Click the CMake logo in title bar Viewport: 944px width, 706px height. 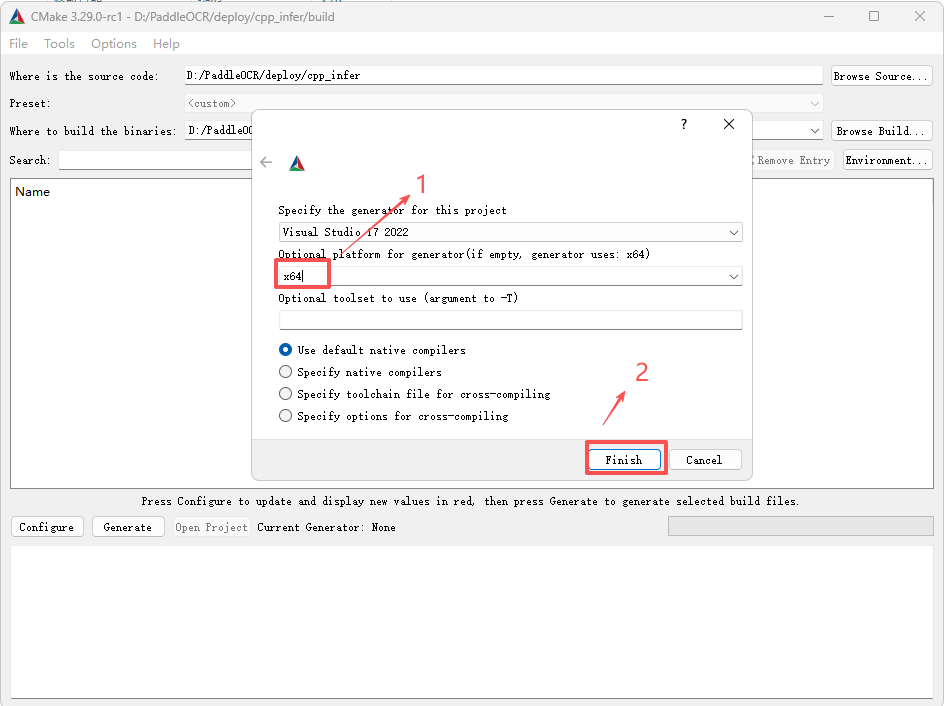pos(17,17)
